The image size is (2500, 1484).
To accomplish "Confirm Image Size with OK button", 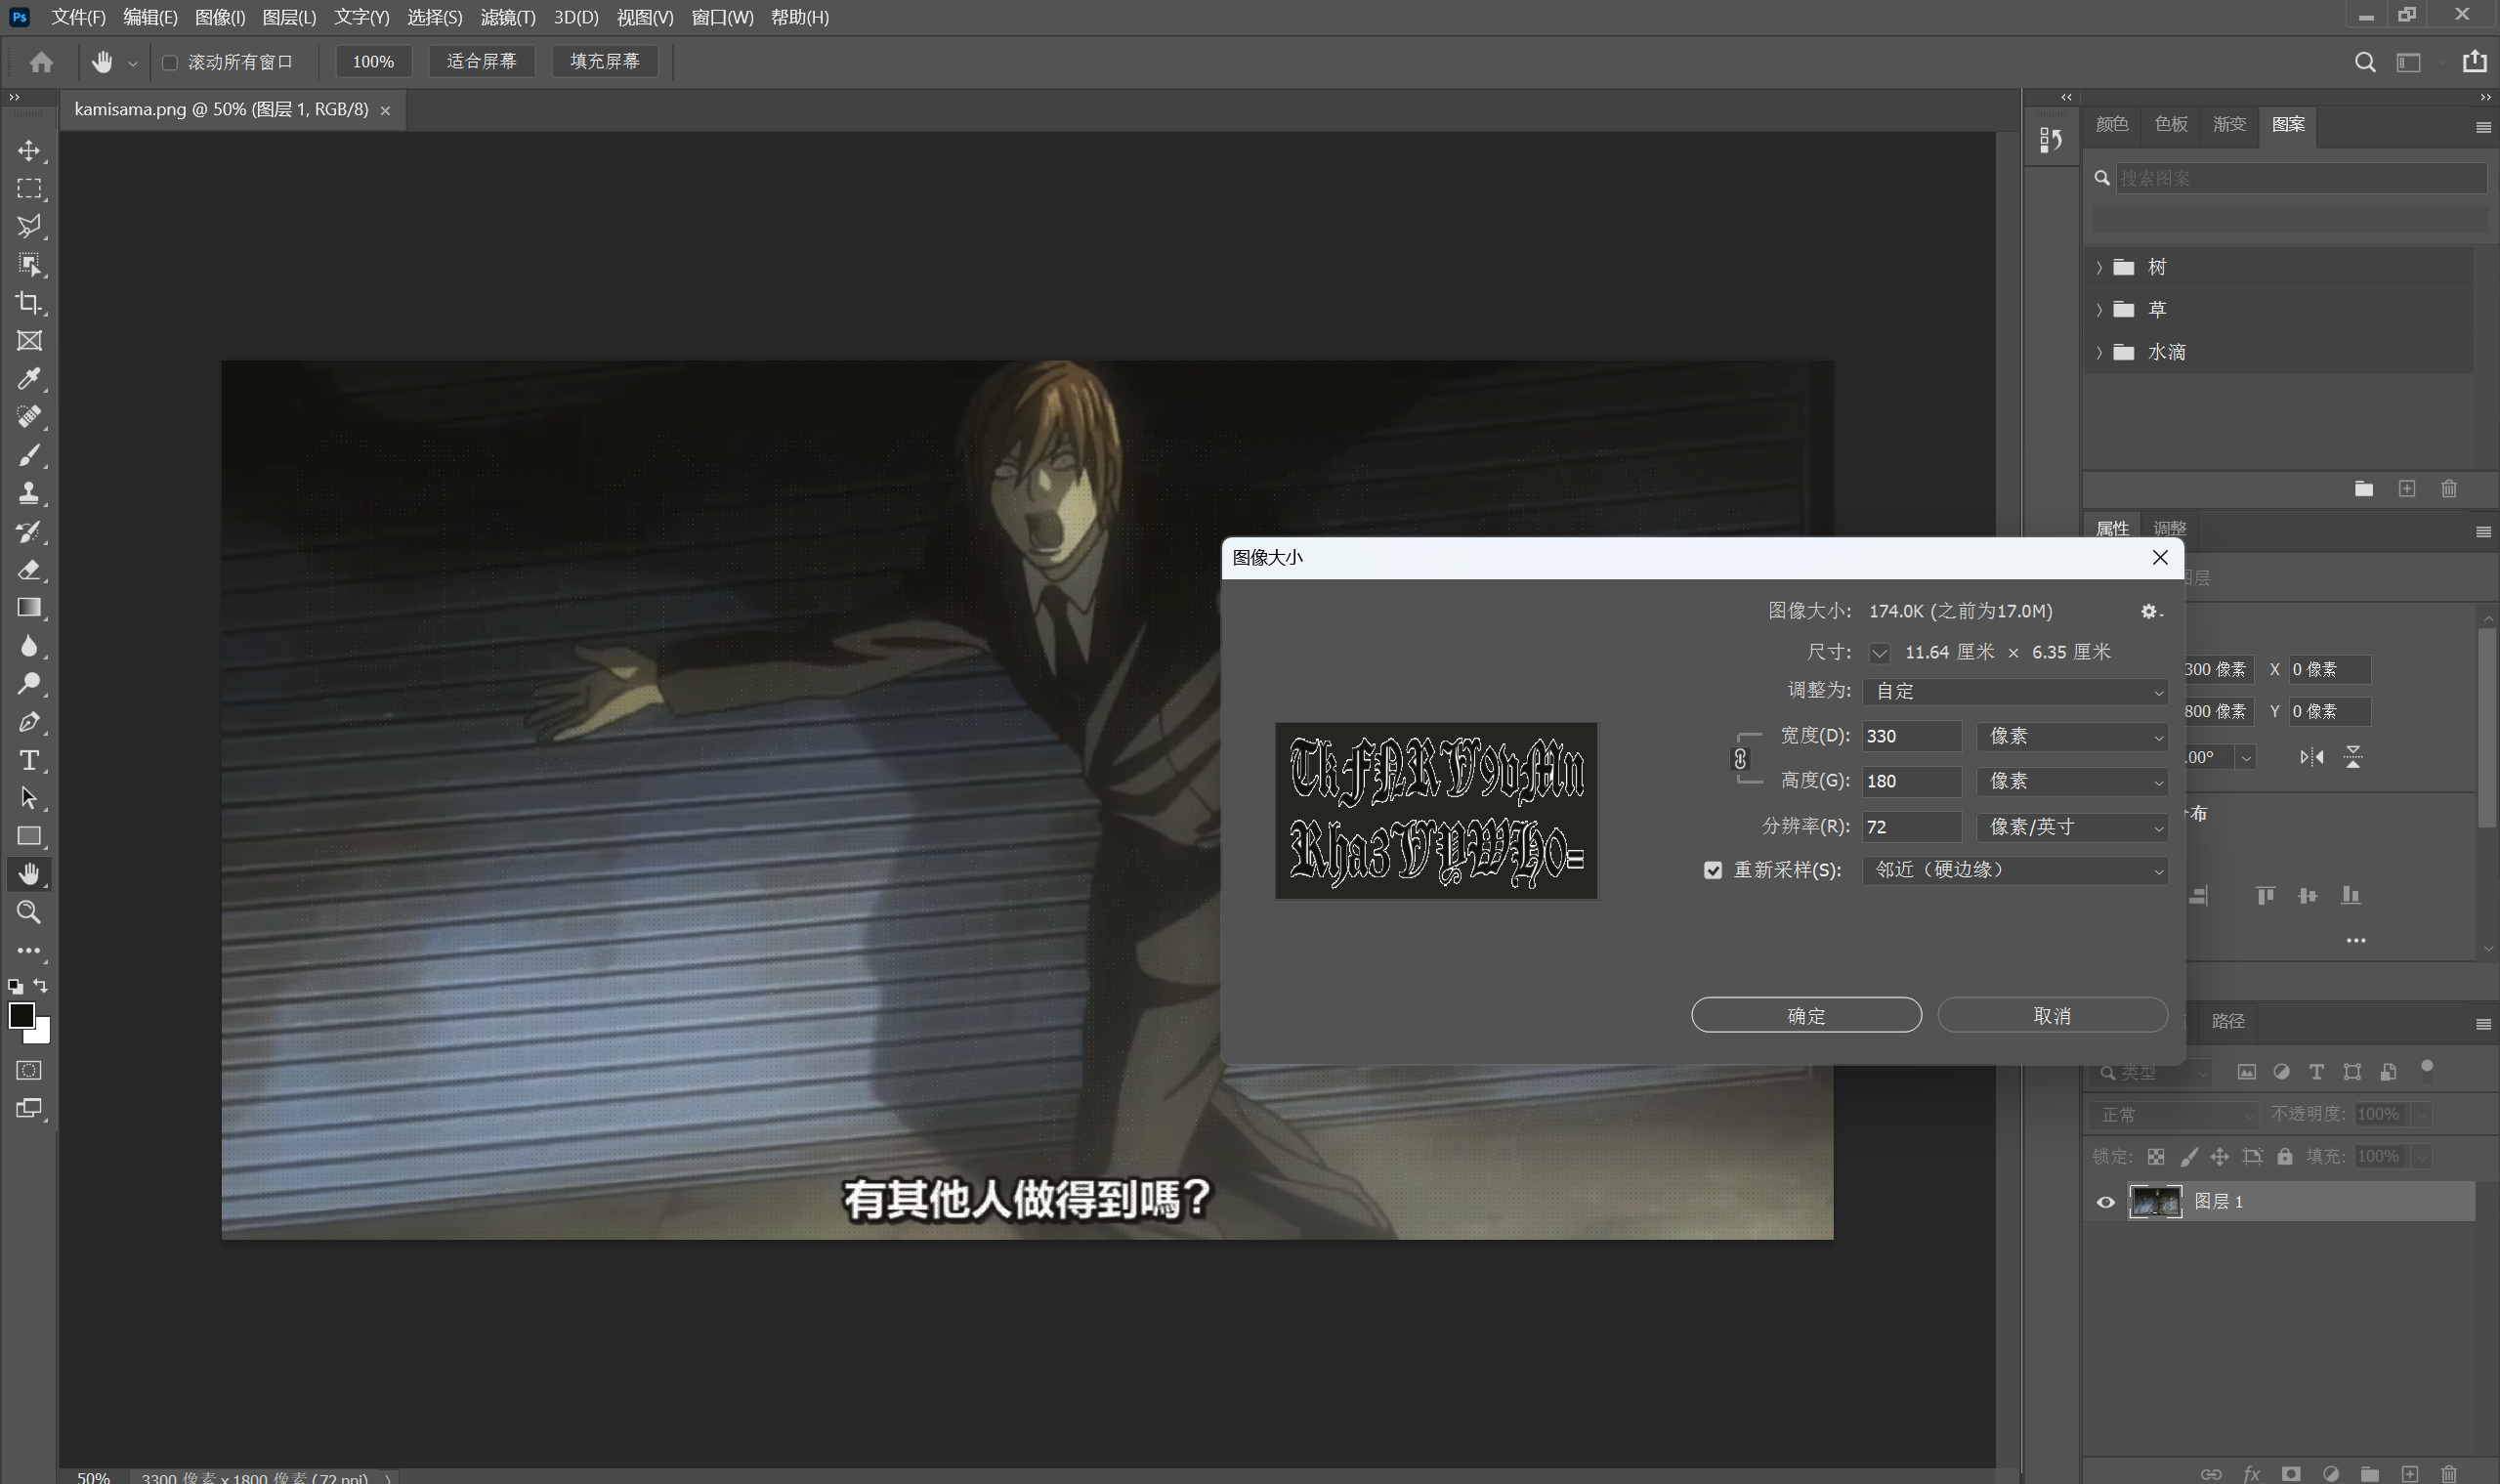I will click(x=1806, y=1015).
